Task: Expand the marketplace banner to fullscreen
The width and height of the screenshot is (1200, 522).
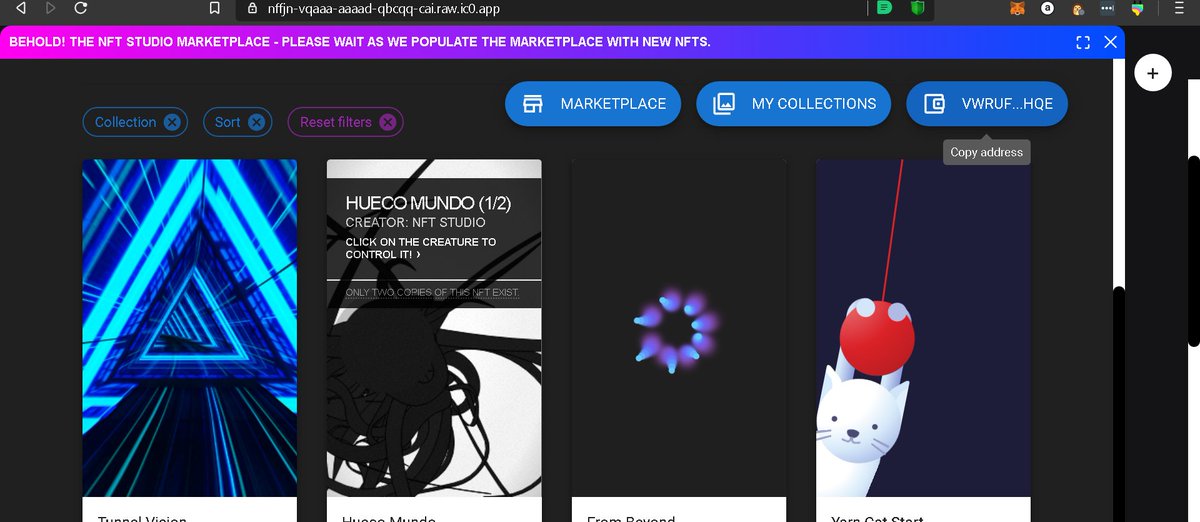Action: click(1082, 42)
